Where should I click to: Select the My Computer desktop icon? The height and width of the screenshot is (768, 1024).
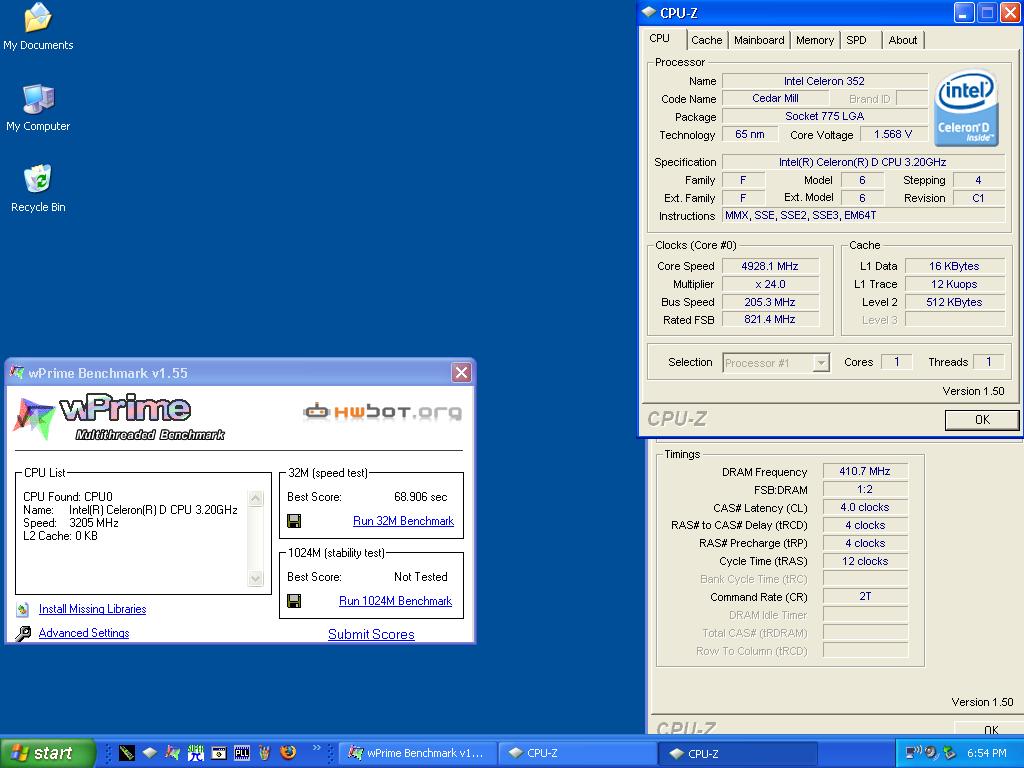[38, 108]
